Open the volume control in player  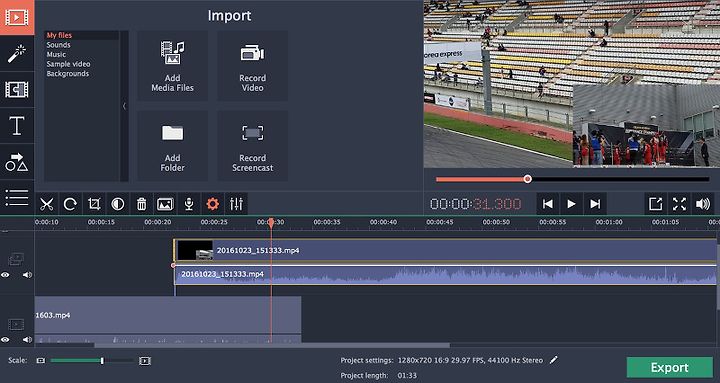point(703,204)
